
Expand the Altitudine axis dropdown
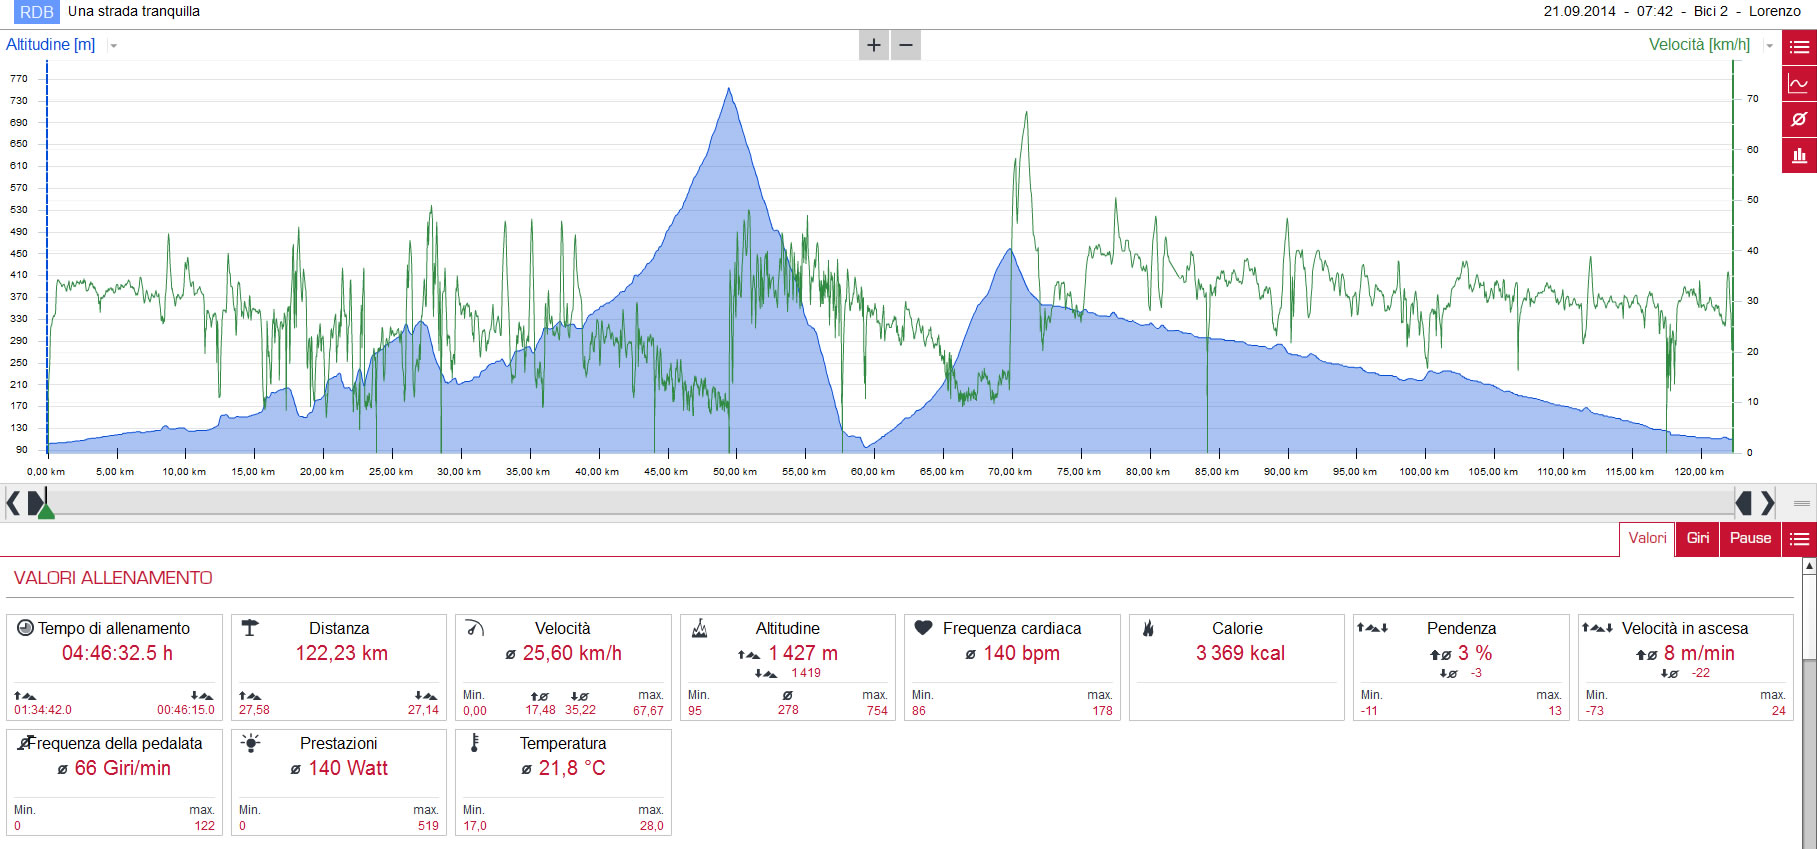point(113,46)
